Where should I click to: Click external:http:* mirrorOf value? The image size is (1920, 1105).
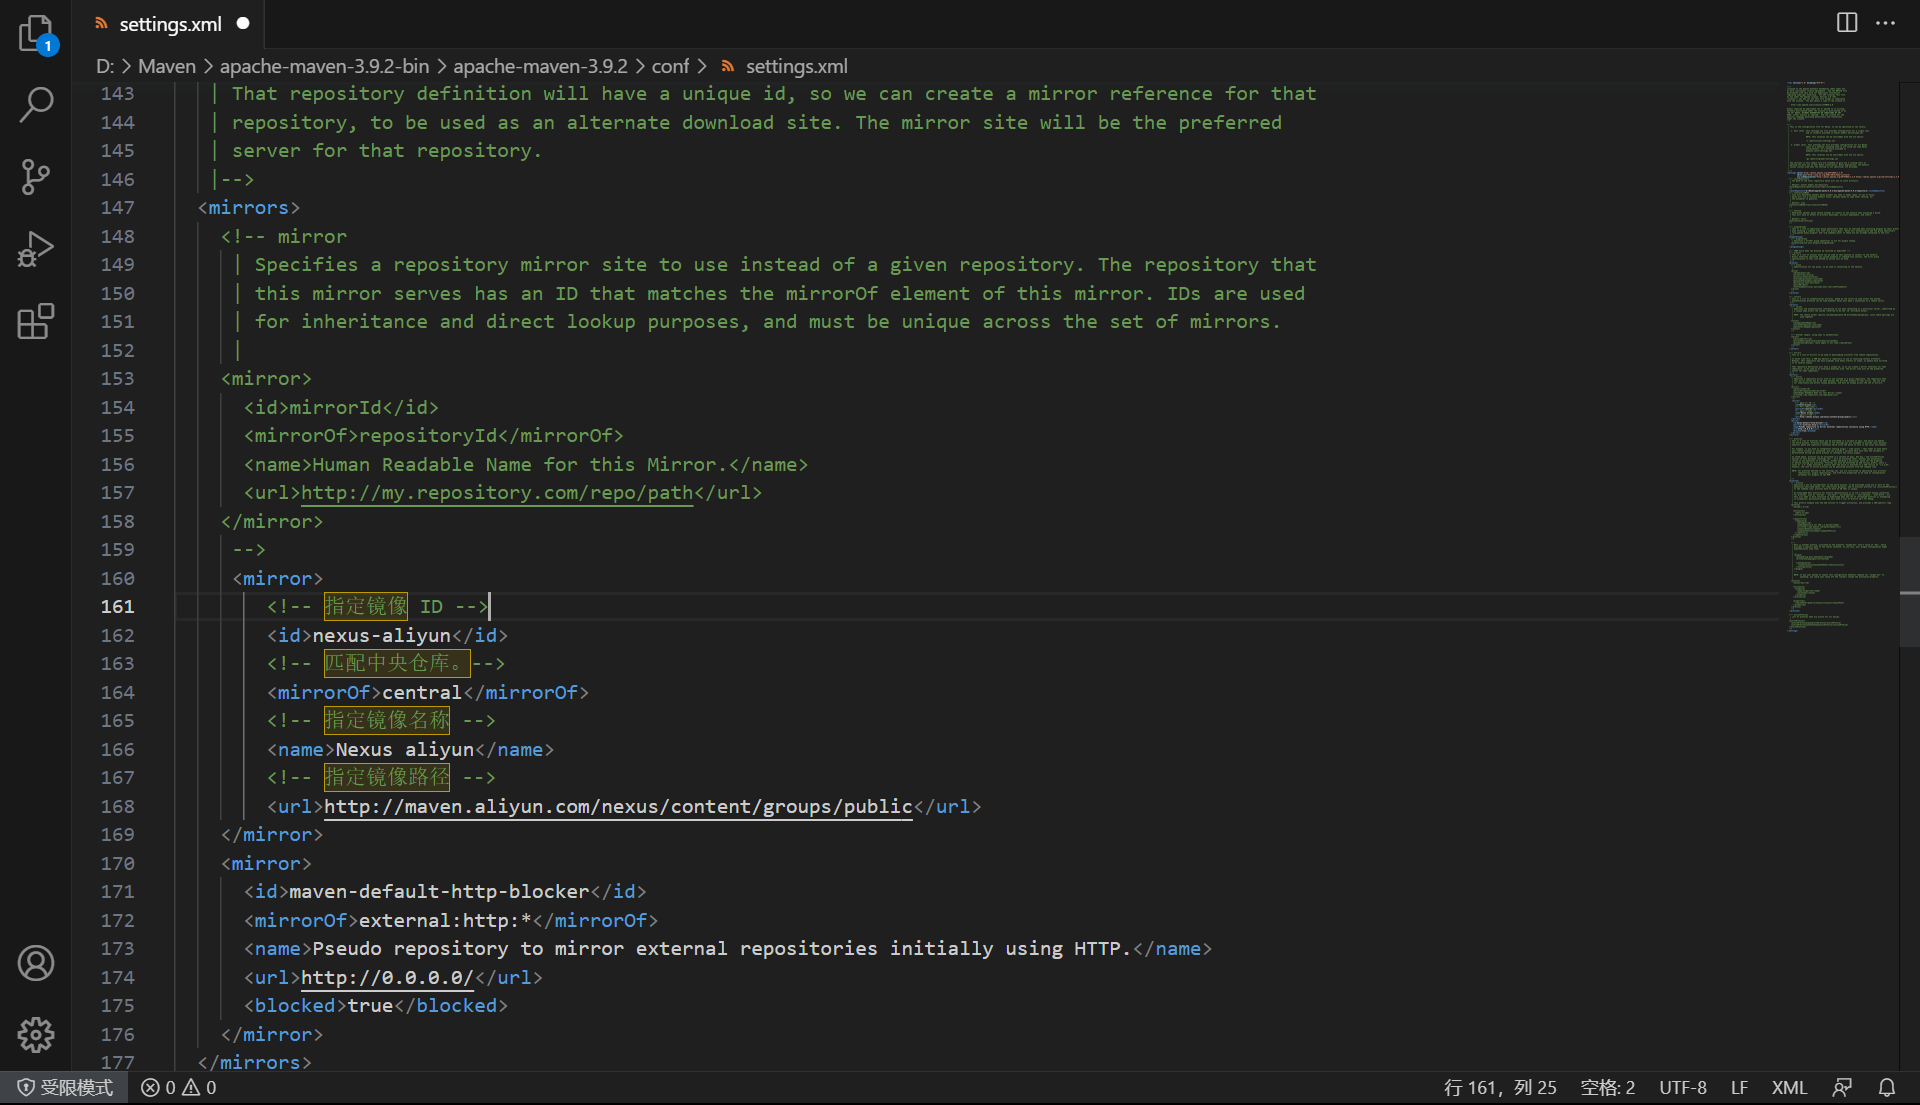pos(445,920)
